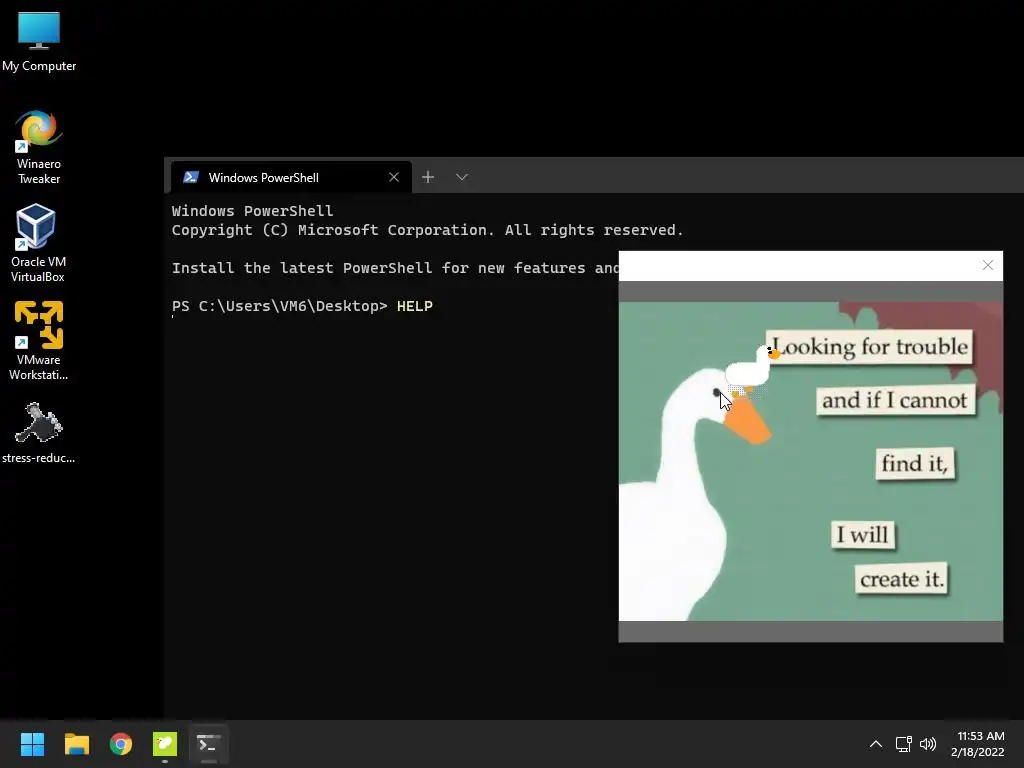Select the Winaero Tweaker shortcut
Image resolution: width=1024 pixels, height=768 pixels.
(39, 148)
